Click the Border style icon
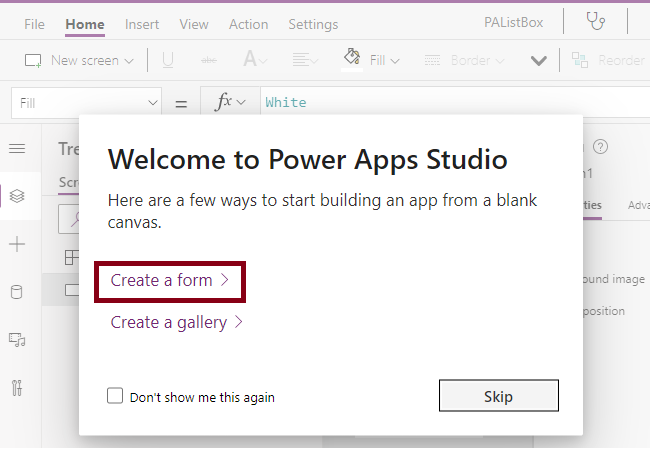The height and width of the screenshot is (451, 650). [x=432, y=61]
